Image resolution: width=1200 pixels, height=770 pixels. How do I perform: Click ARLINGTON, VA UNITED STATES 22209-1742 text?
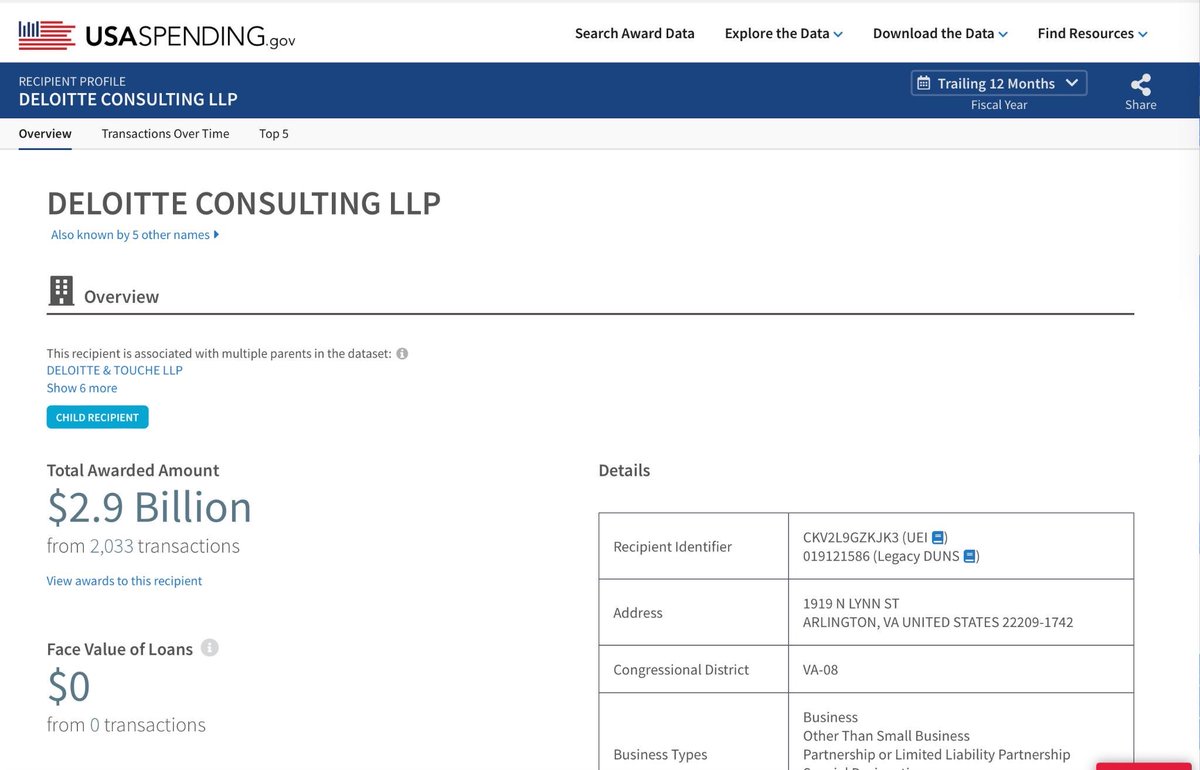pos(938,622)
